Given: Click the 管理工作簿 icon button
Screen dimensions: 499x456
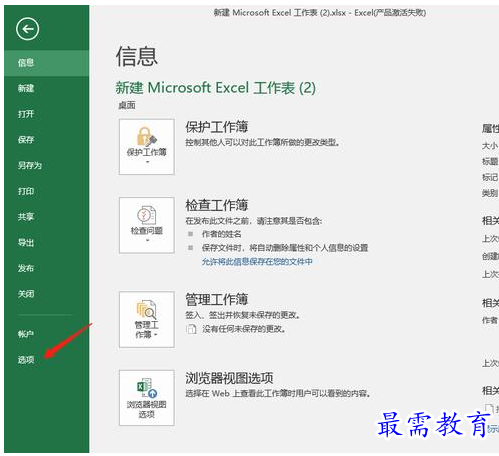Looking at the screenshot, I should point(147,319).
